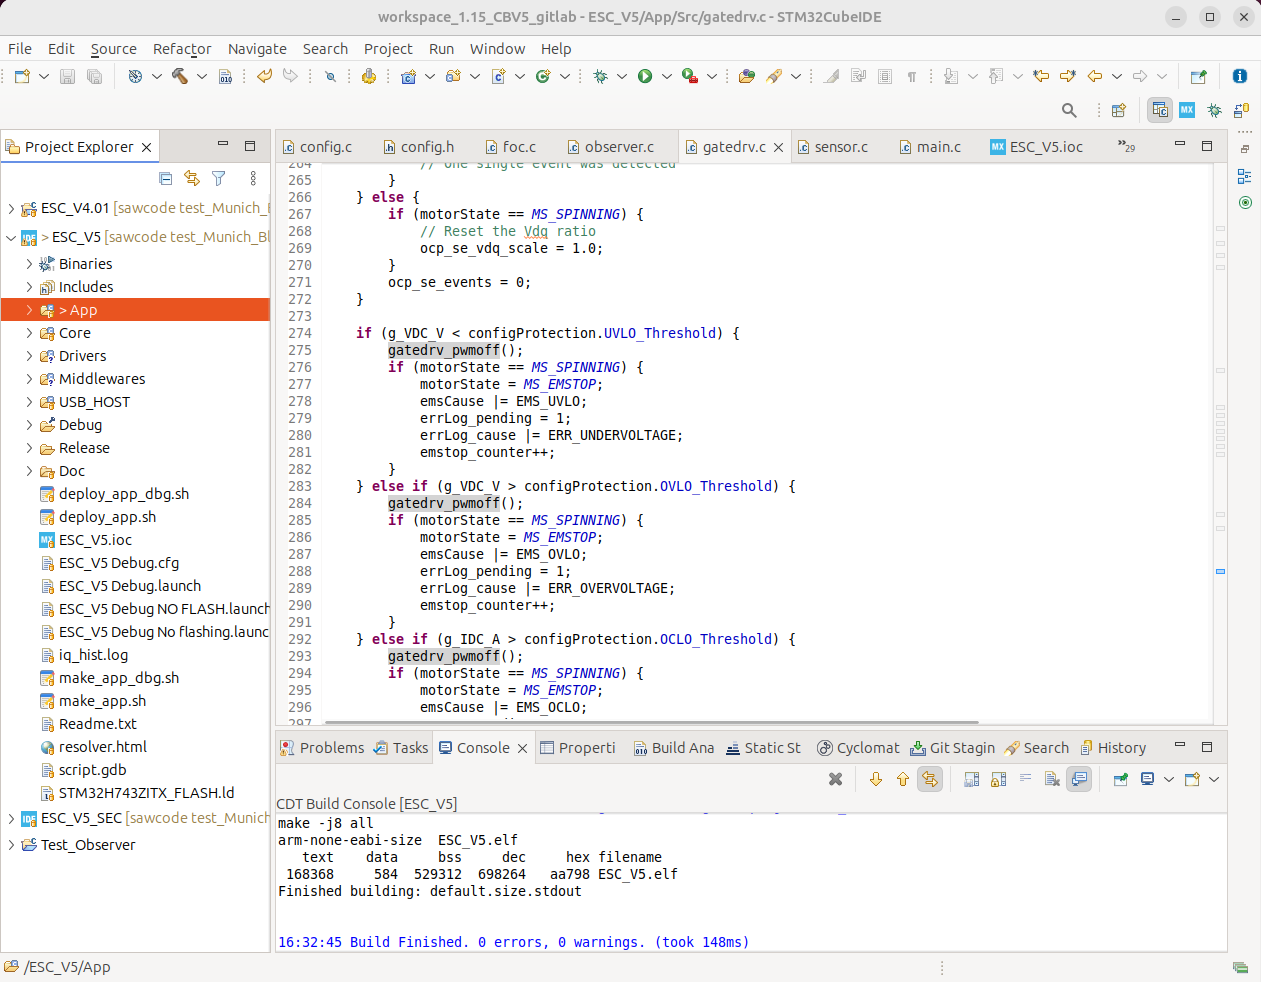Collapse all in Project Explorer
Viewport: 1261px width, 982px height.
166,178
